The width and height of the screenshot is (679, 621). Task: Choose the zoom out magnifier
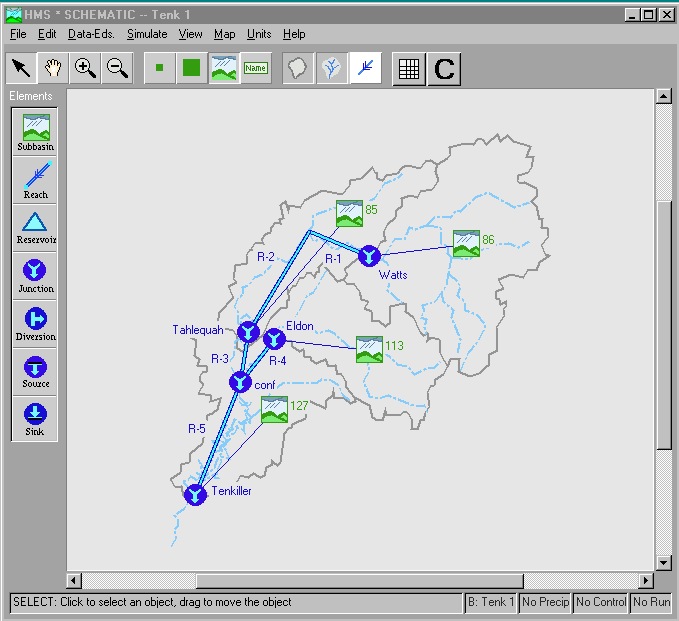click(117, 68)
